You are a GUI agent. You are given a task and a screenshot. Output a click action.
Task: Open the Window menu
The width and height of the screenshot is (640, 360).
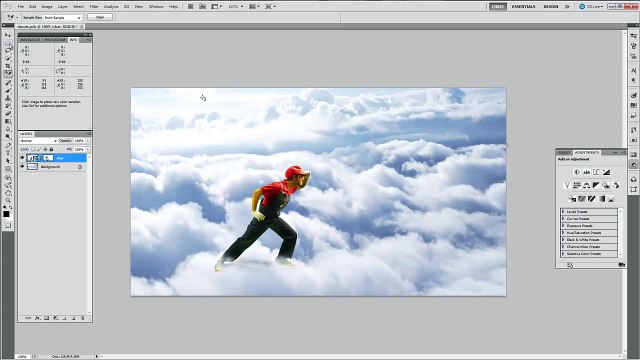point(156,7)
